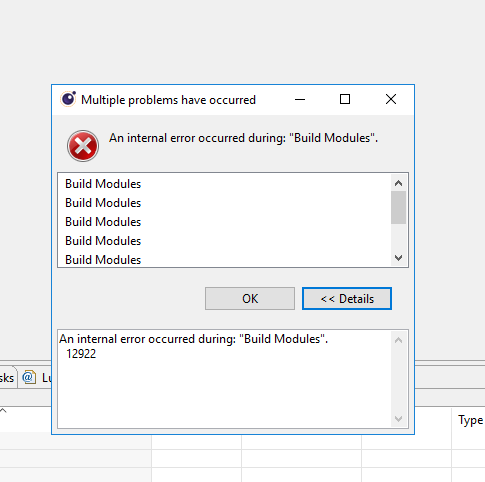Collapse details with the << Details button

(347, 298)
